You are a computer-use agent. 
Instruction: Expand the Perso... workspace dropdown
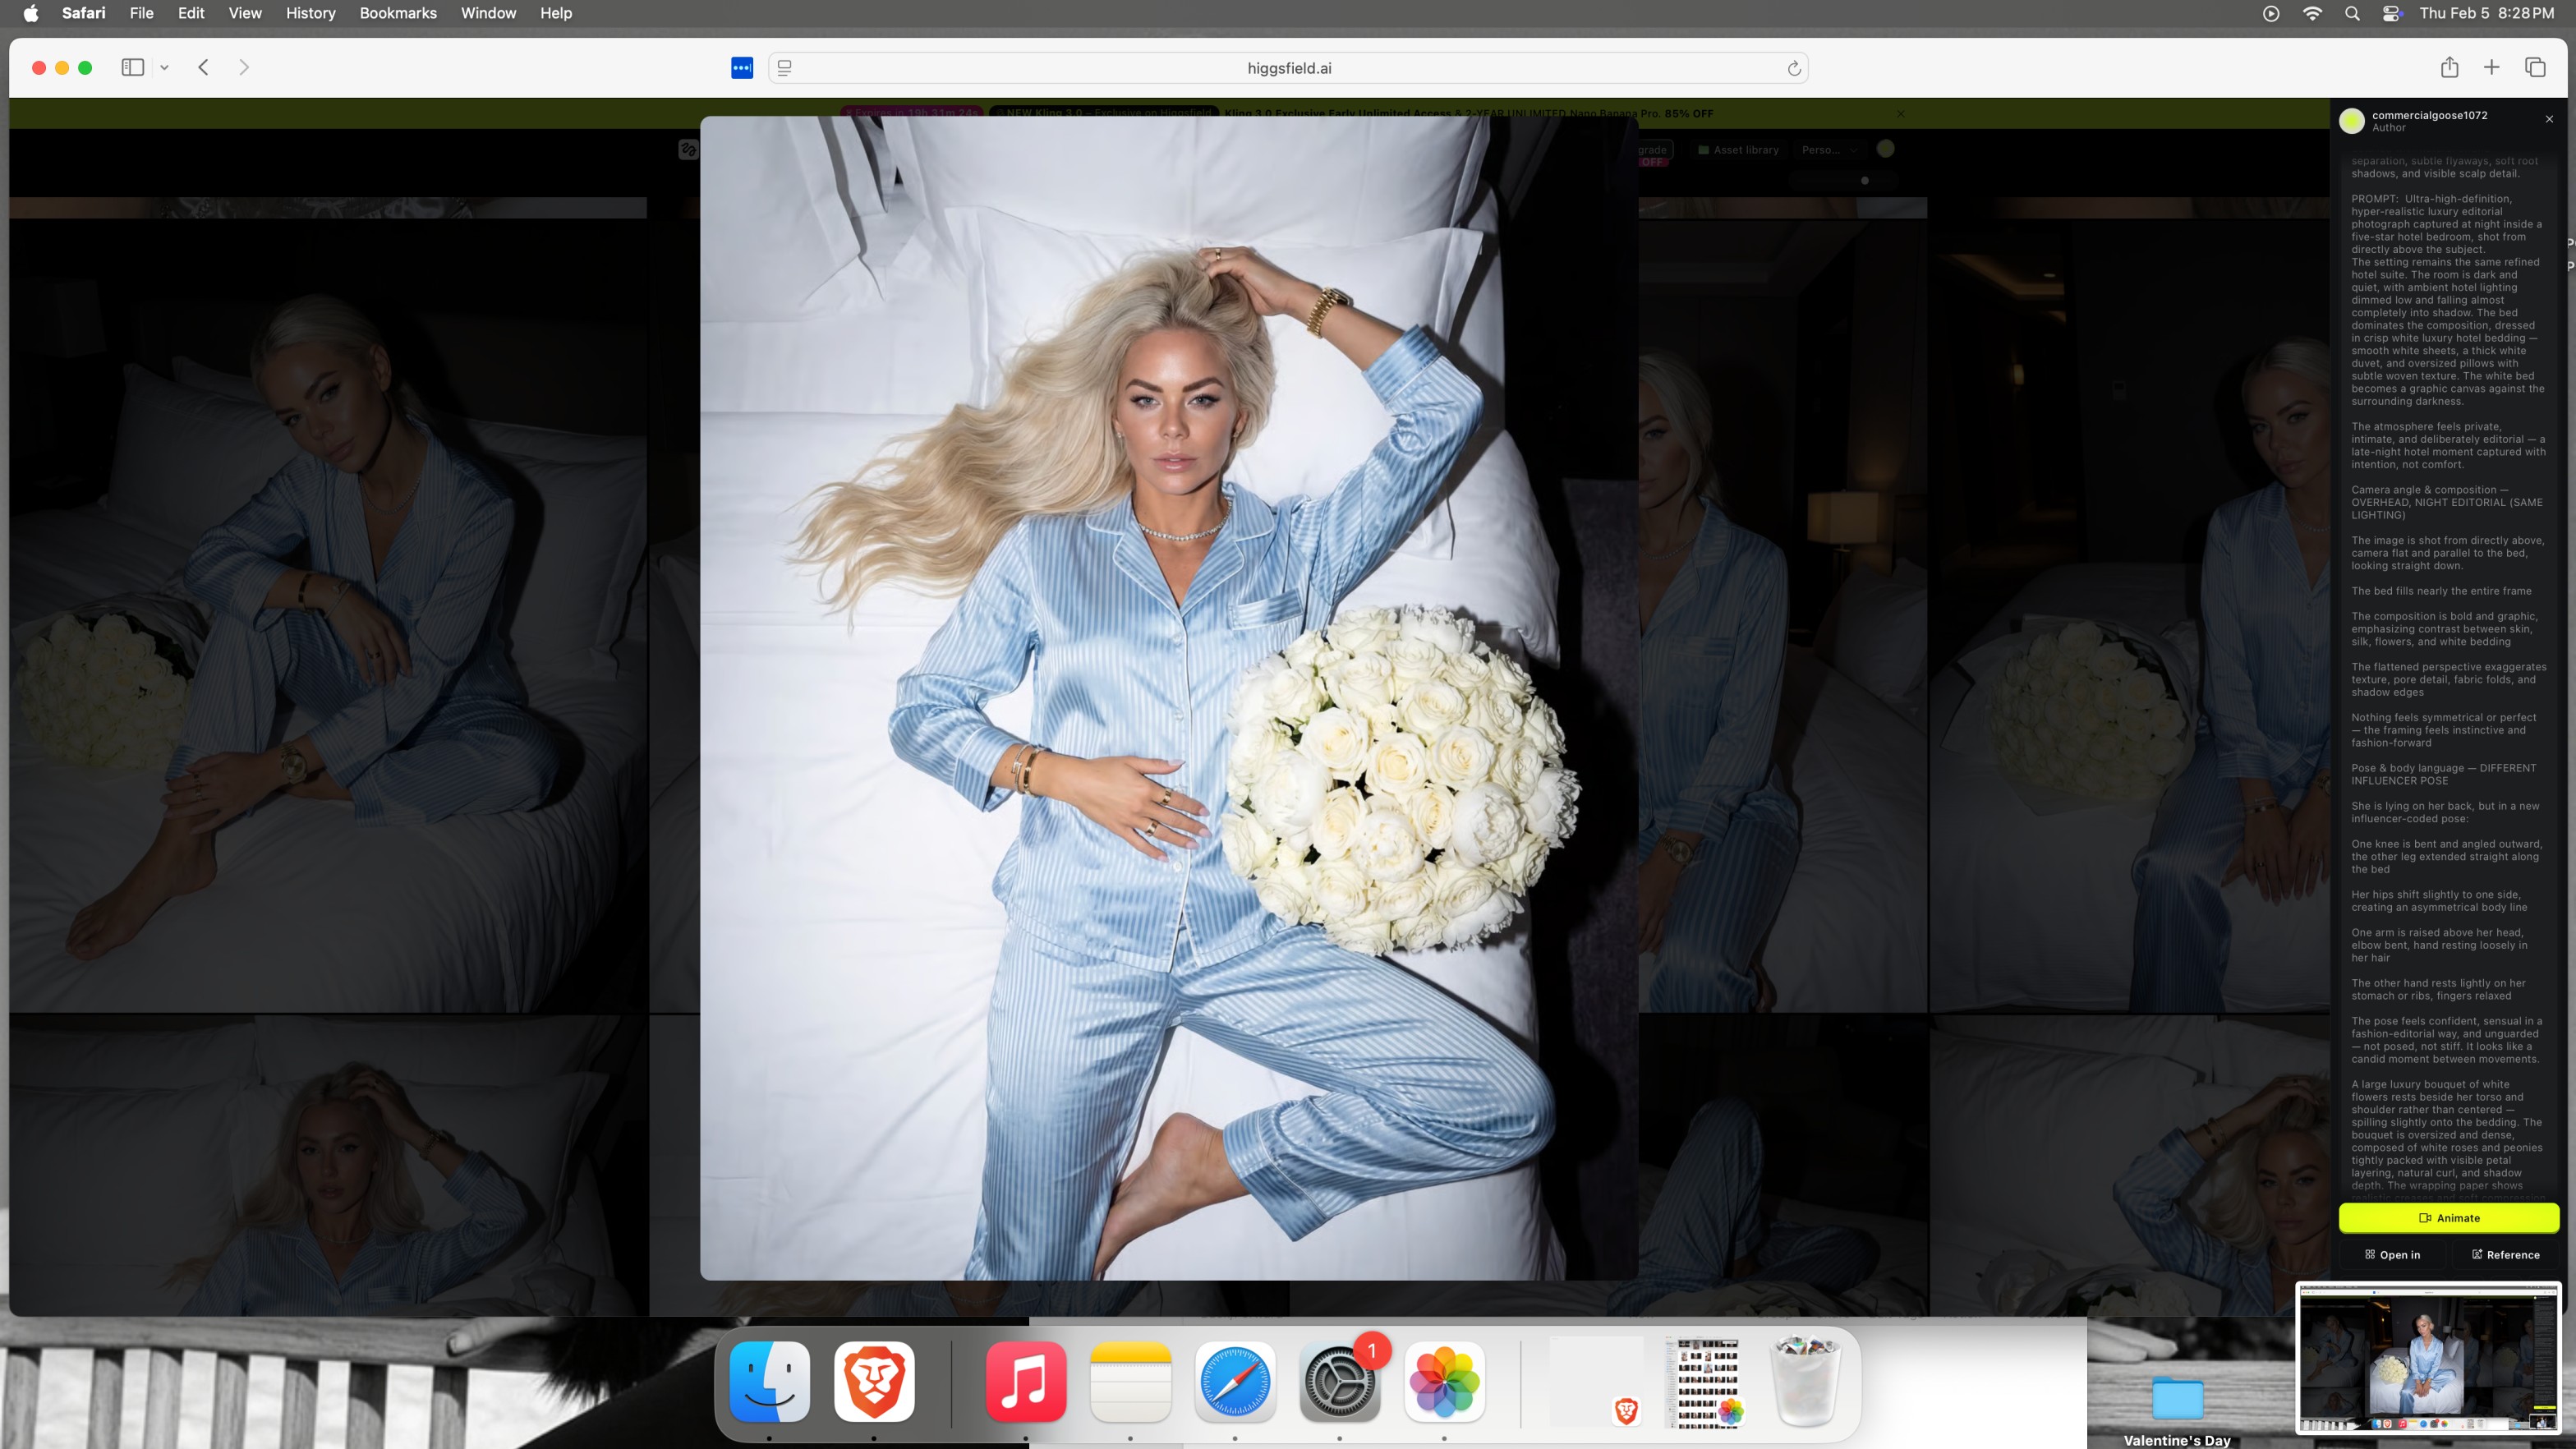click(1829, 150)
